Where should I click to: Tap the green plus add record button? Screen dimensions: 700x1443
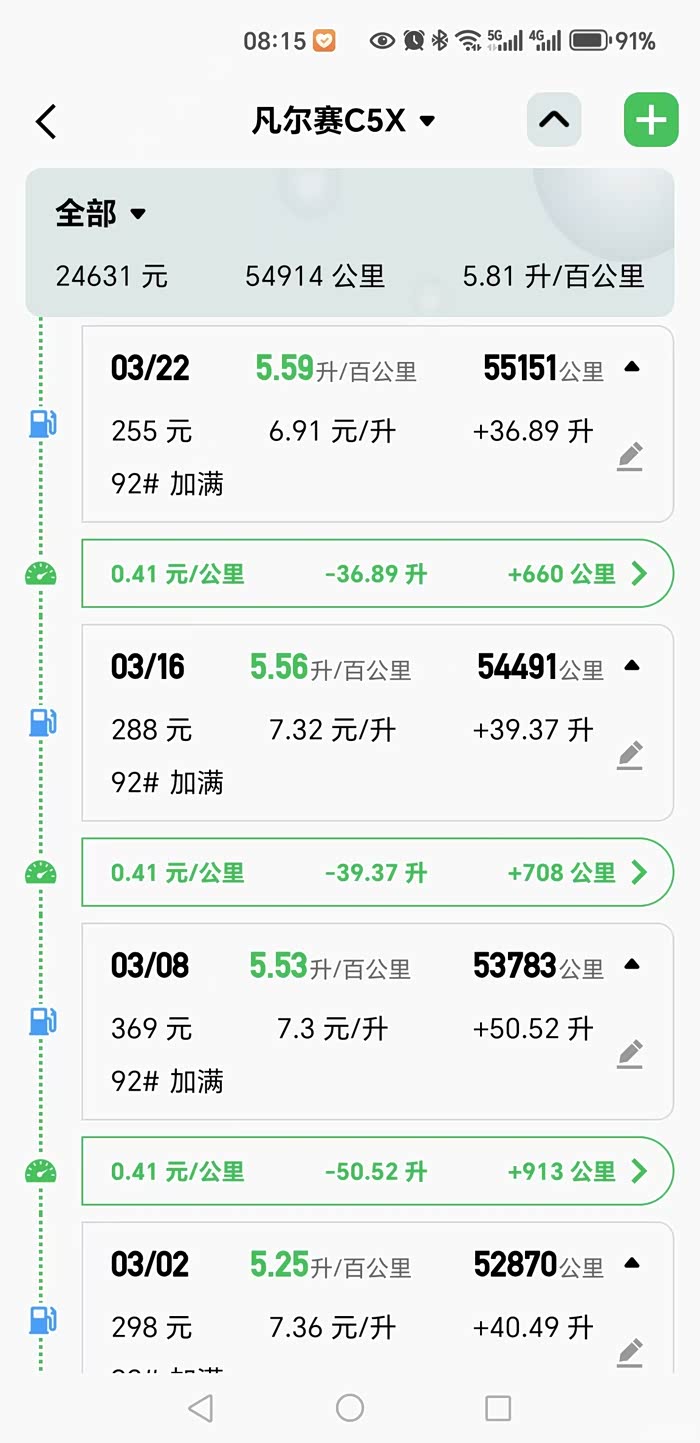tap(651, 121)
